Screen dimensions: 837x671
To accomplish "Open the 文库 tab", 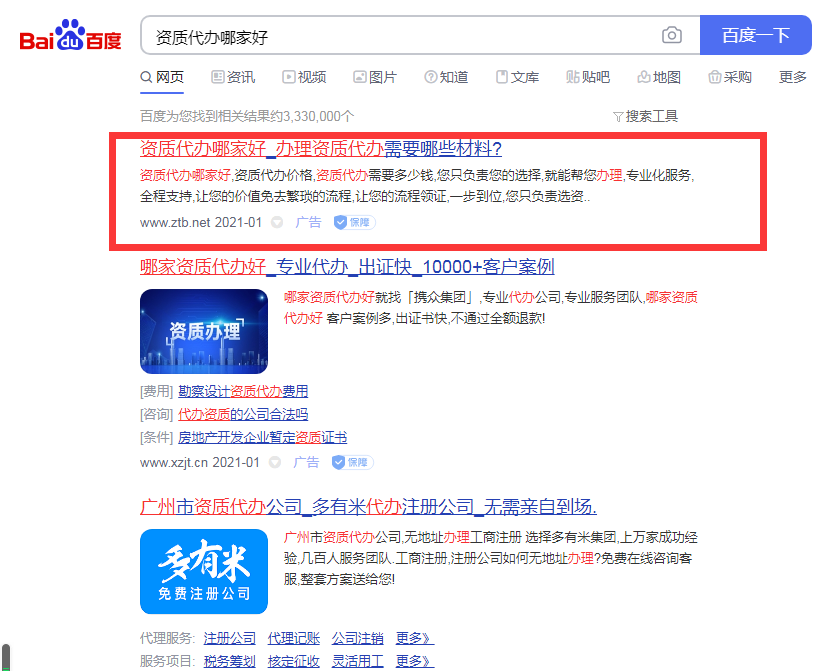I will pos(517,77).
